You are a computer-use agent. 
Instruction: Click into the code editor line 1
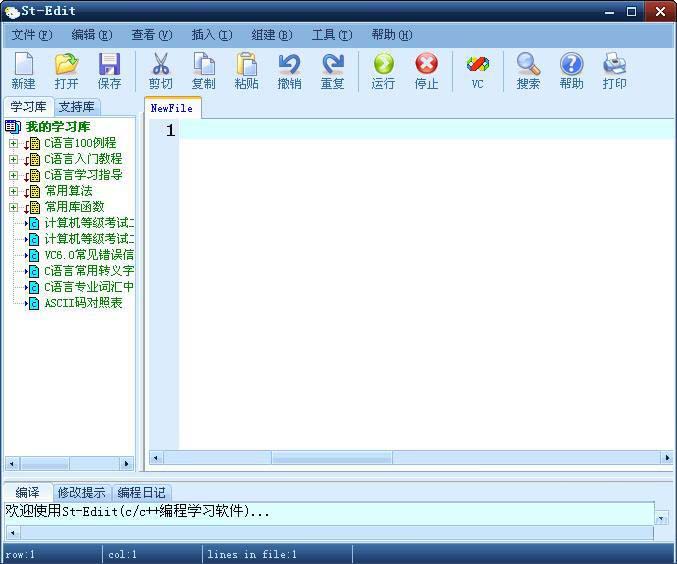coord(400,131)
